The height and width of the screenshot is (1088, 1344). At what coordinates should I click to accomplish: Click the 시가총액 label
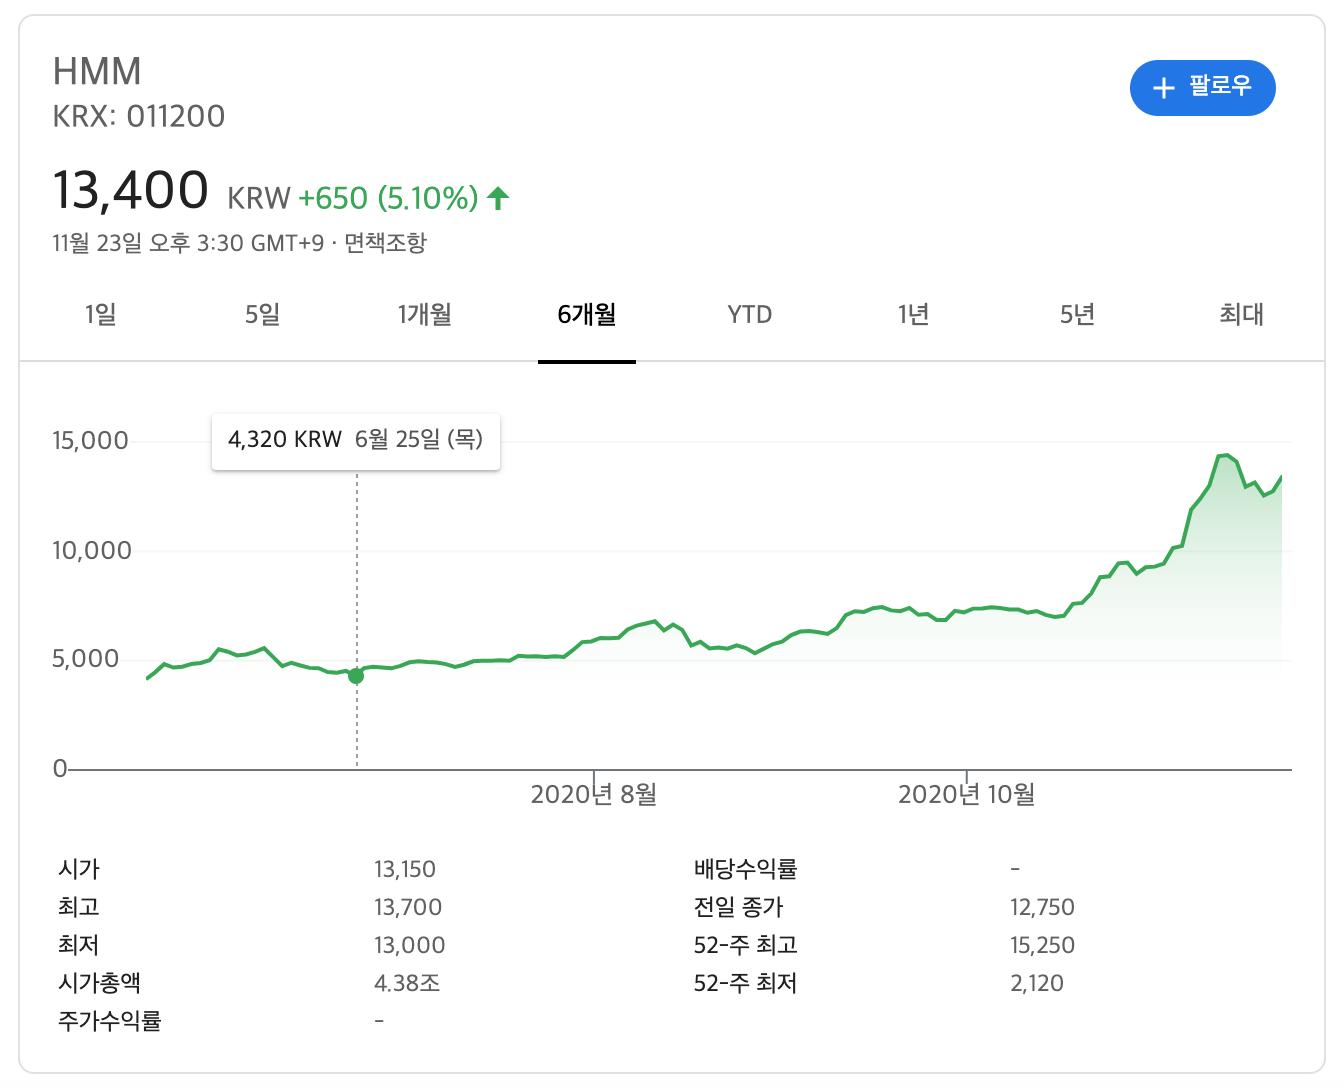coord(99,984)
